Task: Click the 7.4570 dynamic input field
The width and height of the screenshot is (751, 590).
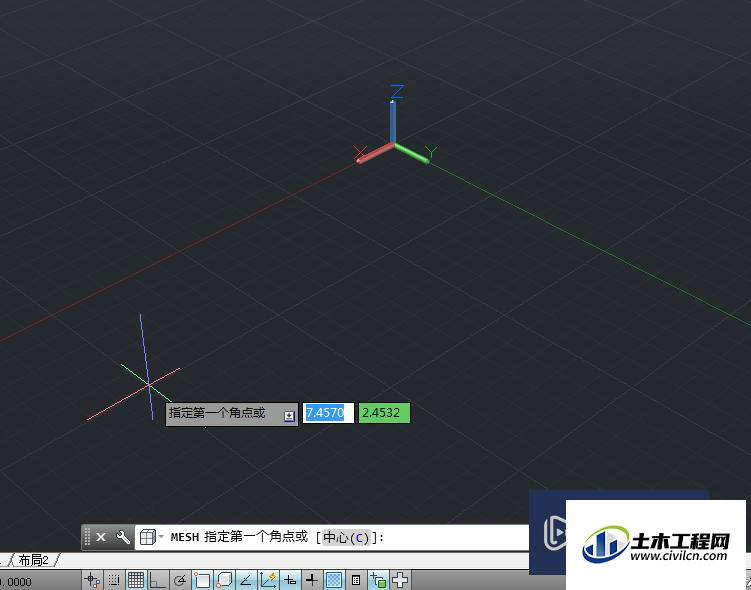Action: [x=328, y=413]
